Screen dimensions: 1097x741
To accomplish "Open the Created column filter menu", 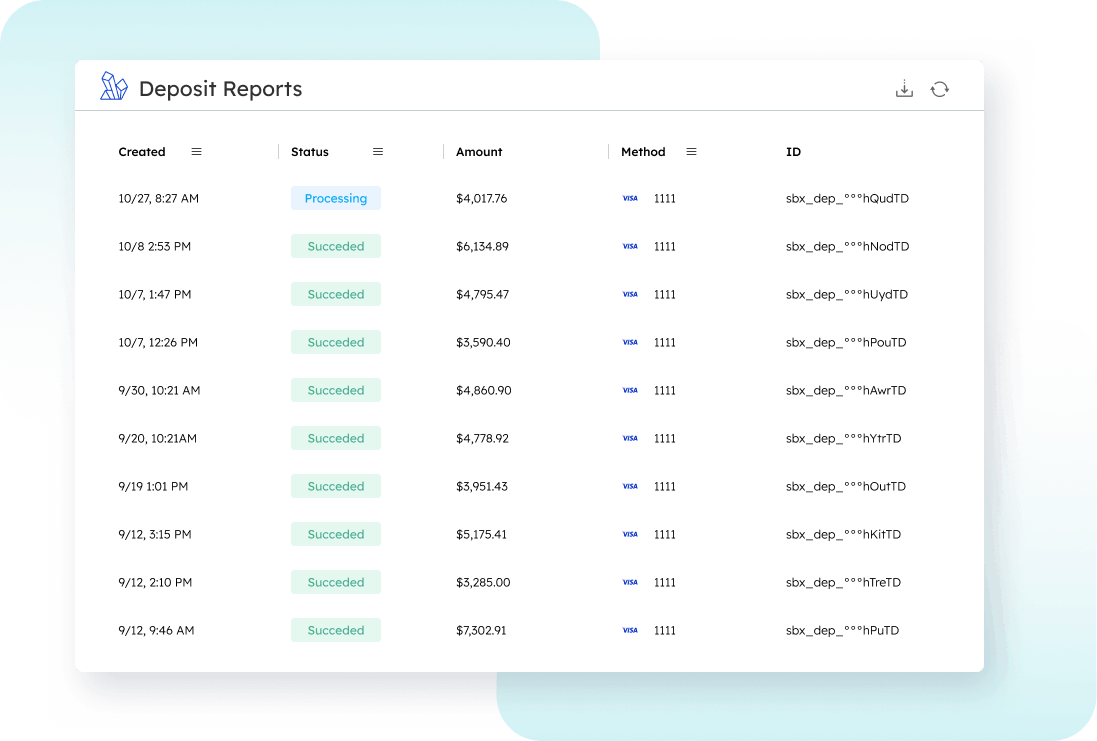I will [196, 152].
